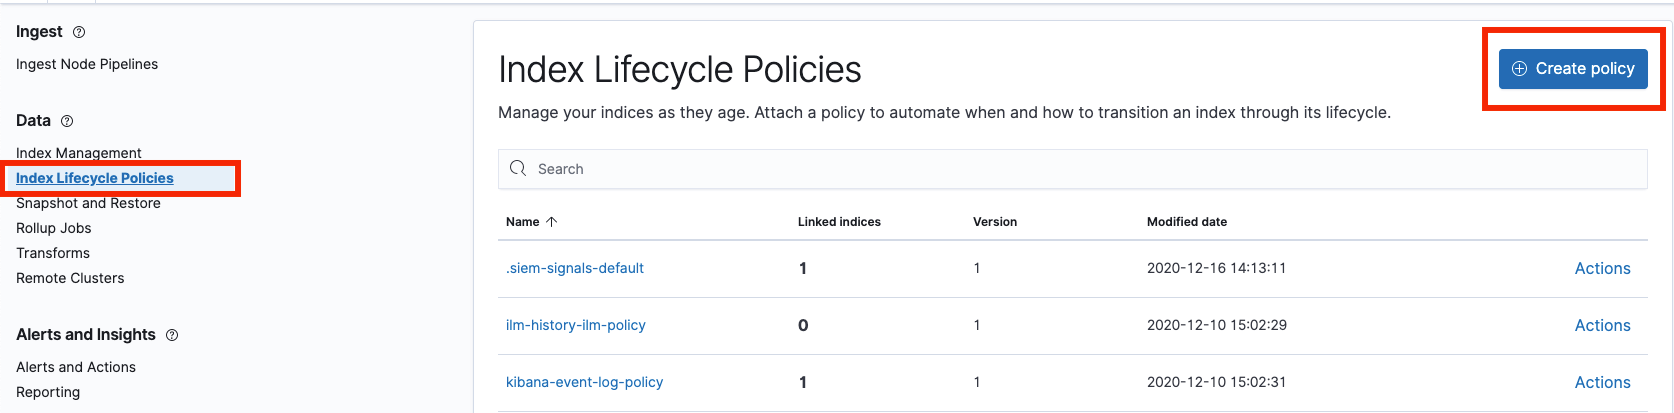Open Ingest Node Pipelines page

(87, 64)
